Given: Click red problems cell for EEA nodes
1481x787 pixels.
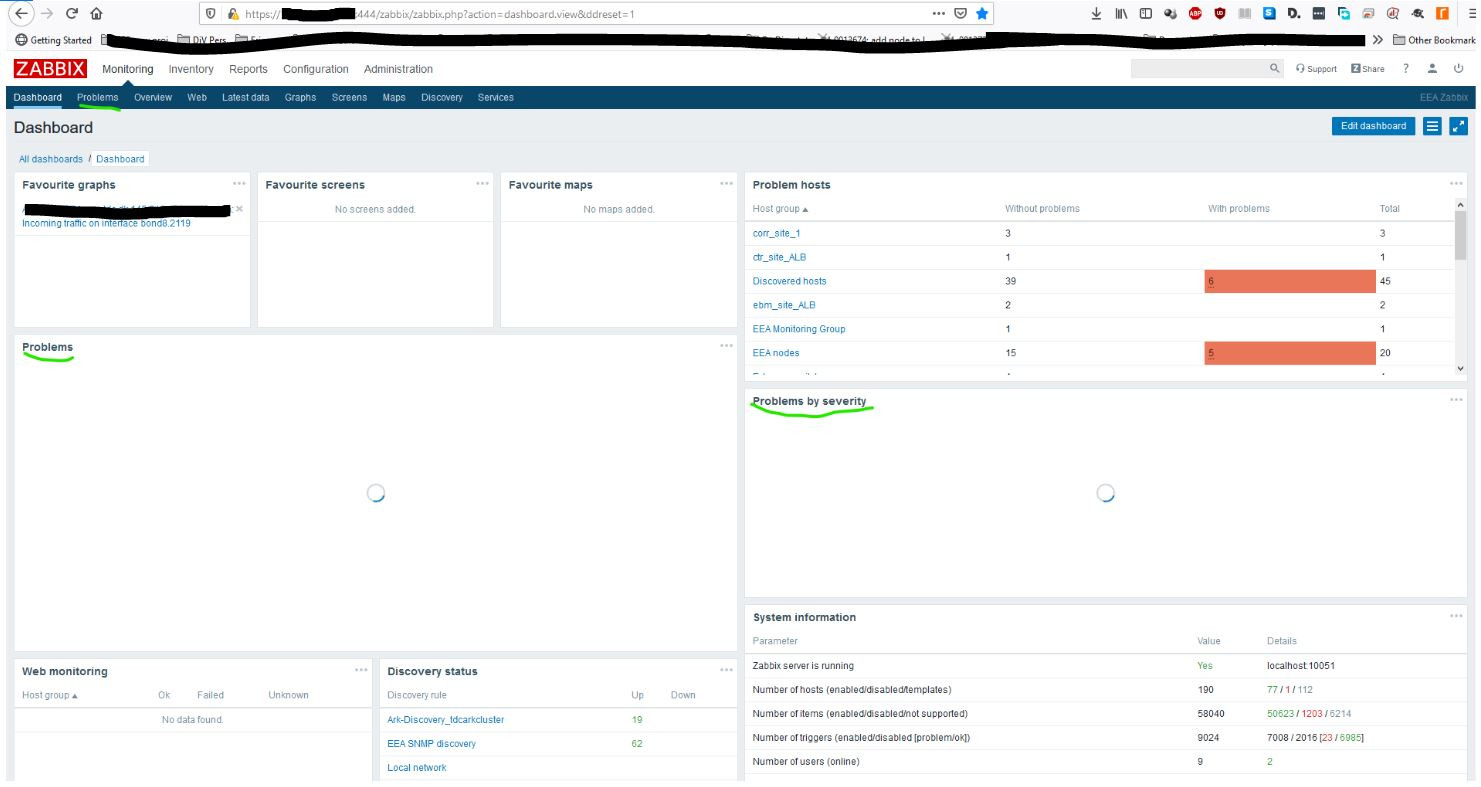Looking at the screenshot, I should coord(1290,353).
